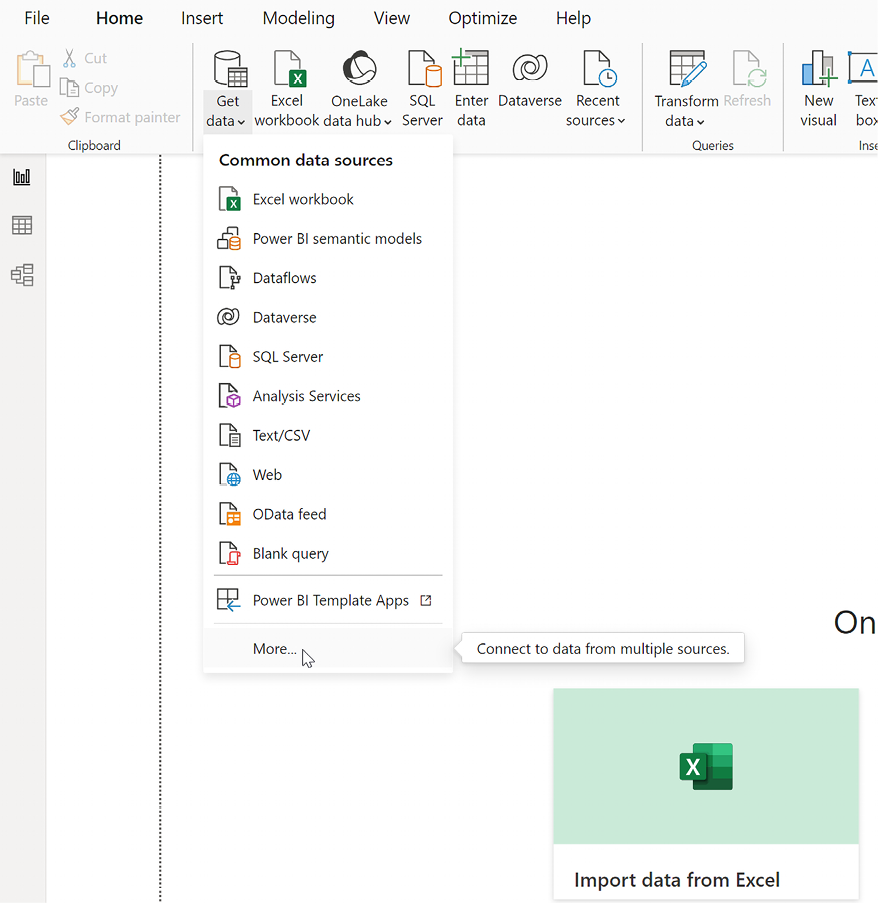Select the Home ribbon tab
Viewport: 878px width, 903px height.
coord(119,18)
